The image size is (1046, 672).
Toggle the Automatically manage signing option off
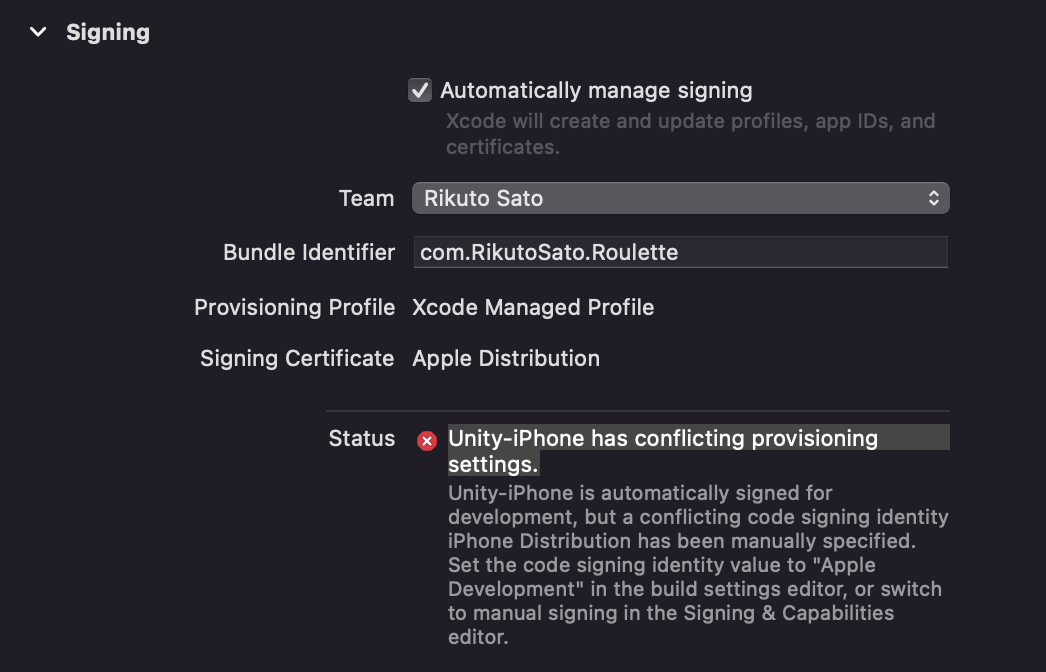click(x=419, y=89)
